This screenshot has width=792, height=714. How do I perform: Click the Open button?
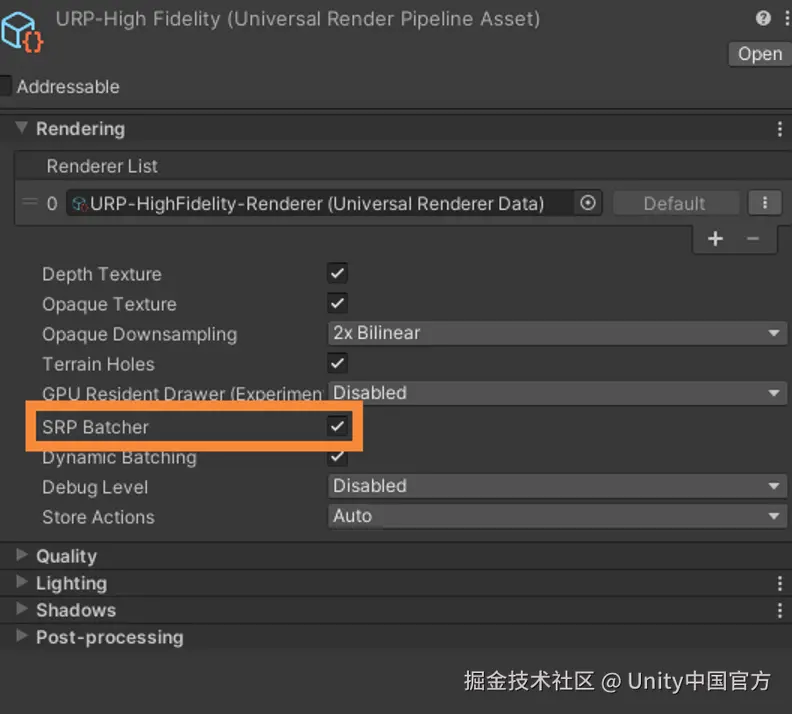click(x=760, y=54)
